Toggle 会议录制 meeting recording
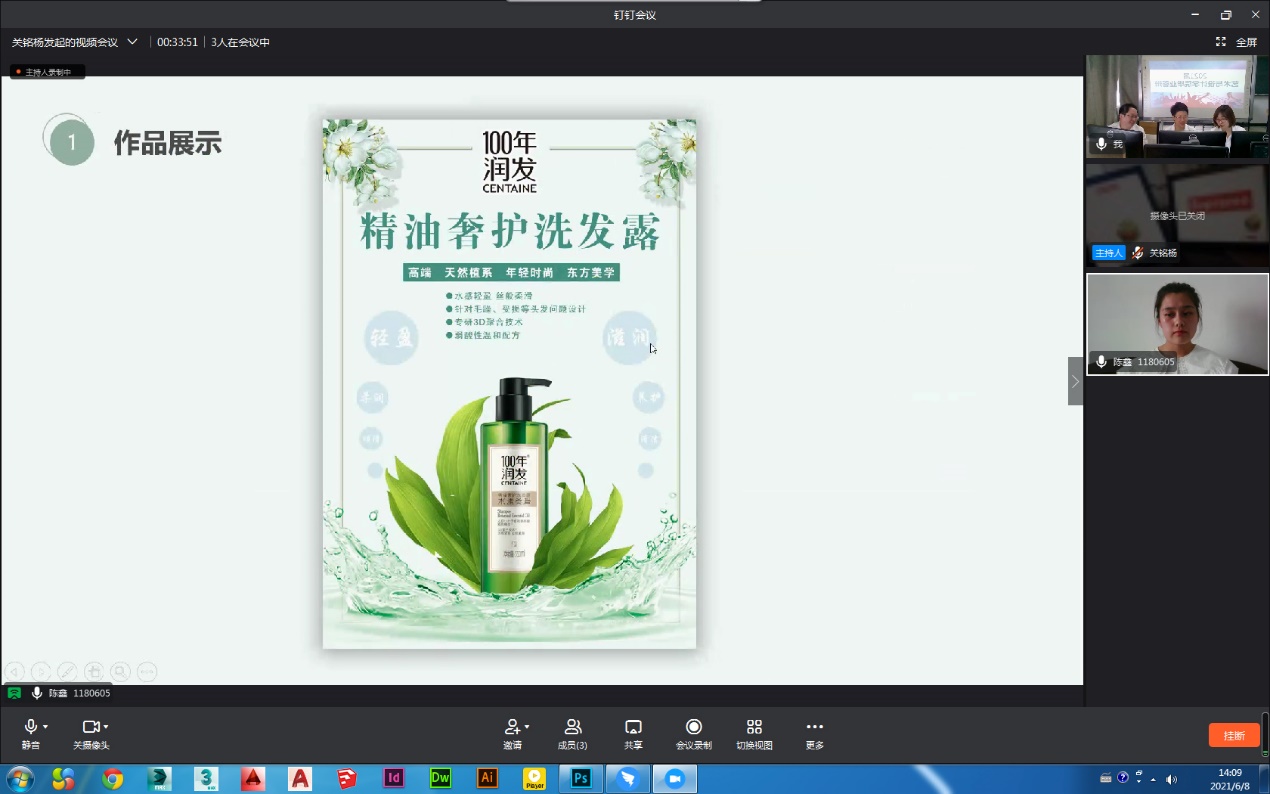The height and width of the screenshot is (794, 1270). pyautogui.click(x=694, y=734)
